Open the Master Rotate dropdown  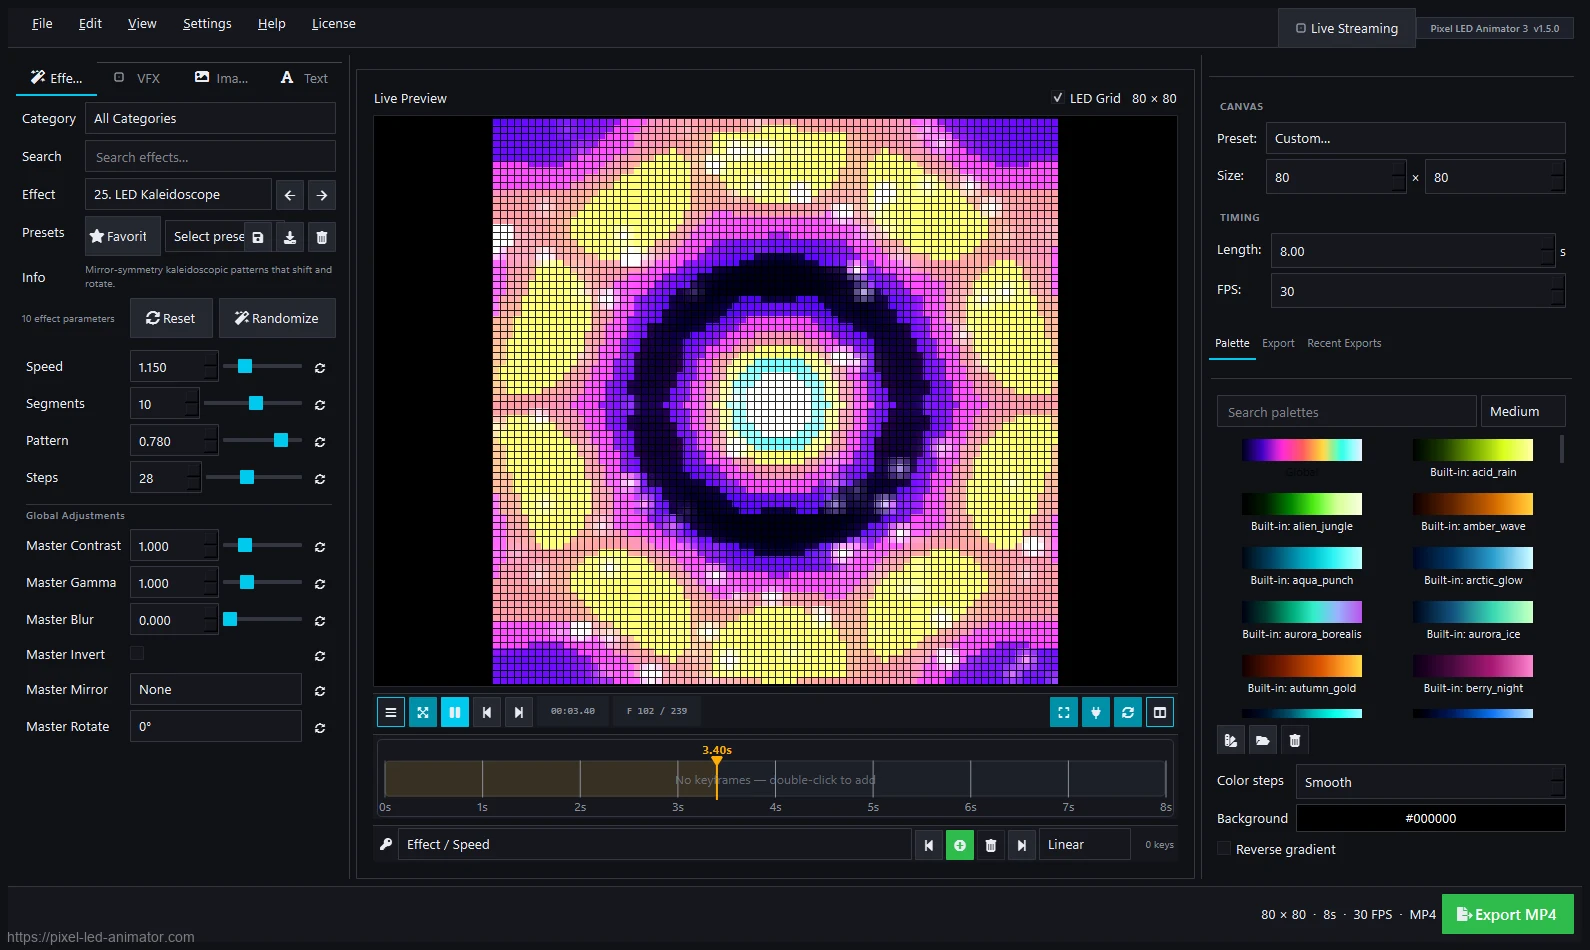[216, 726]
